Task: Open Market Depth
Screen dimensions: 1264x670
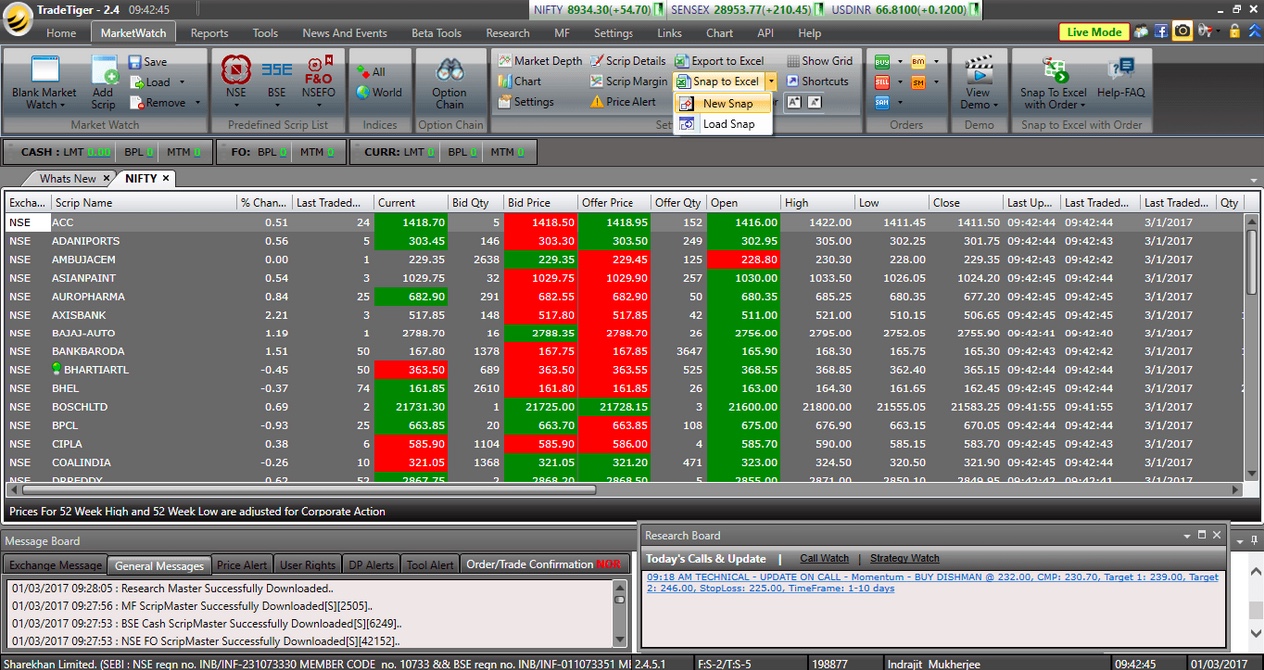Action: point(540,61)
